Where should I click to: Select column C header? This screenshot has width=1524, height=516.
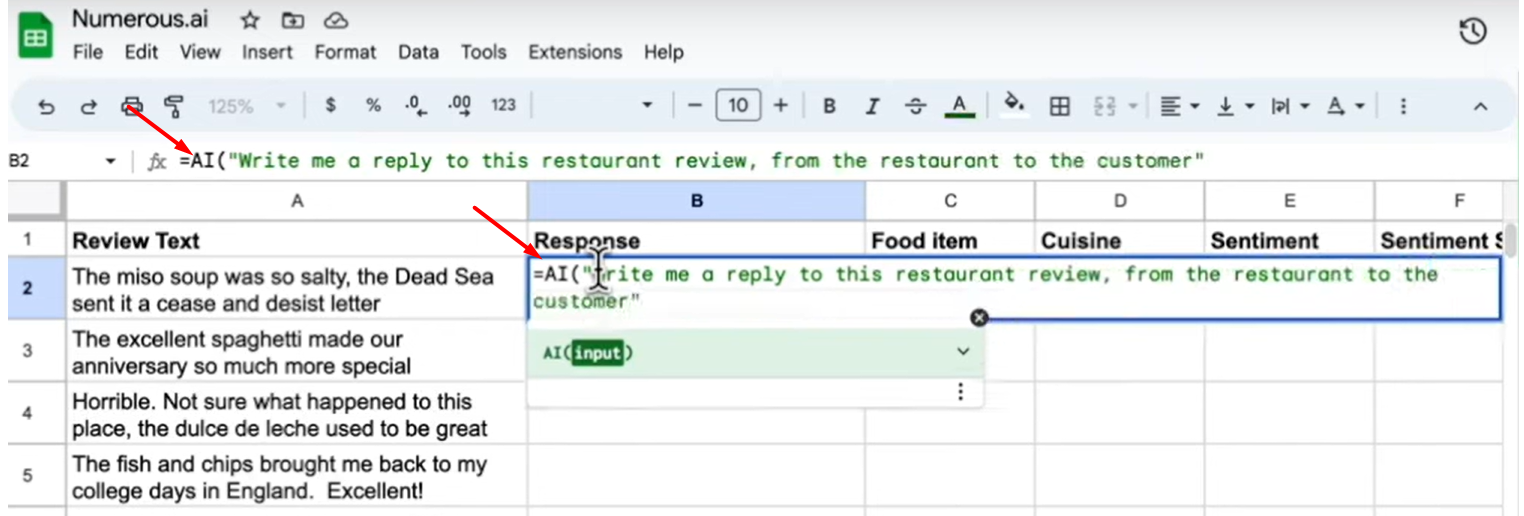(x=950, y=201)
